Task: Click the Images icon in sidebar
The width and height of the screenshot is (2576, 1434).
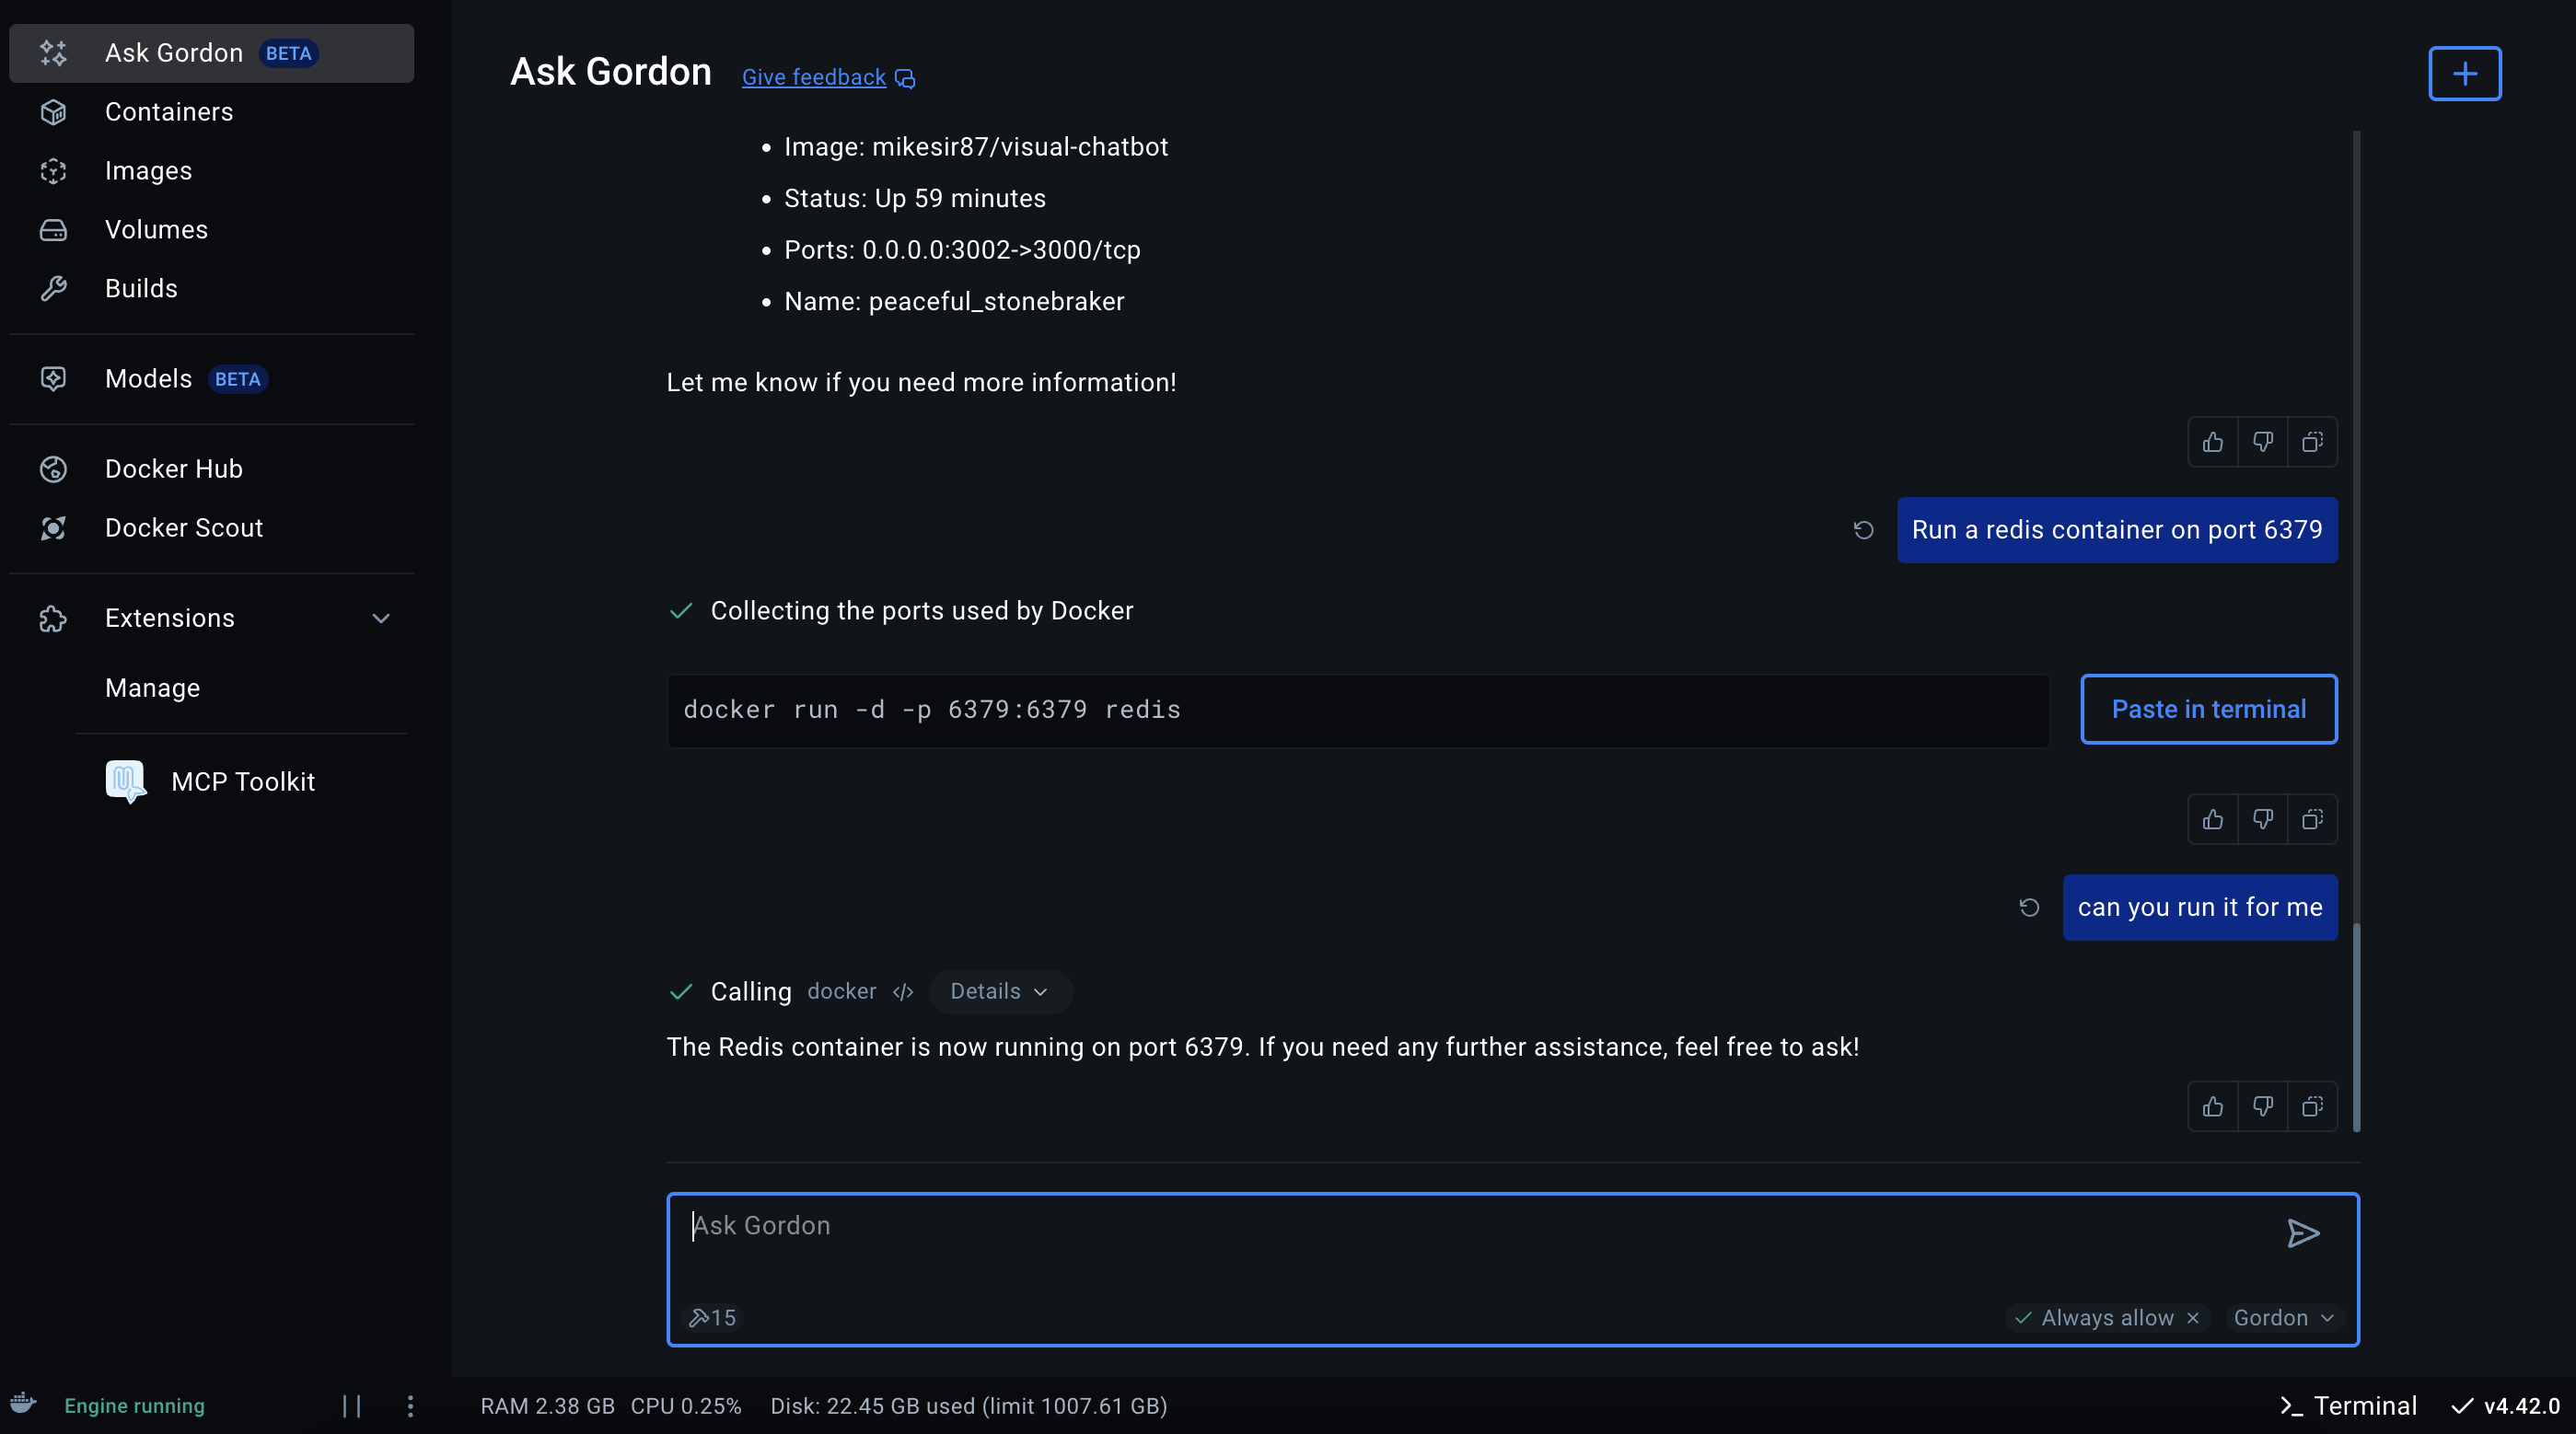Action: [53, 171]
